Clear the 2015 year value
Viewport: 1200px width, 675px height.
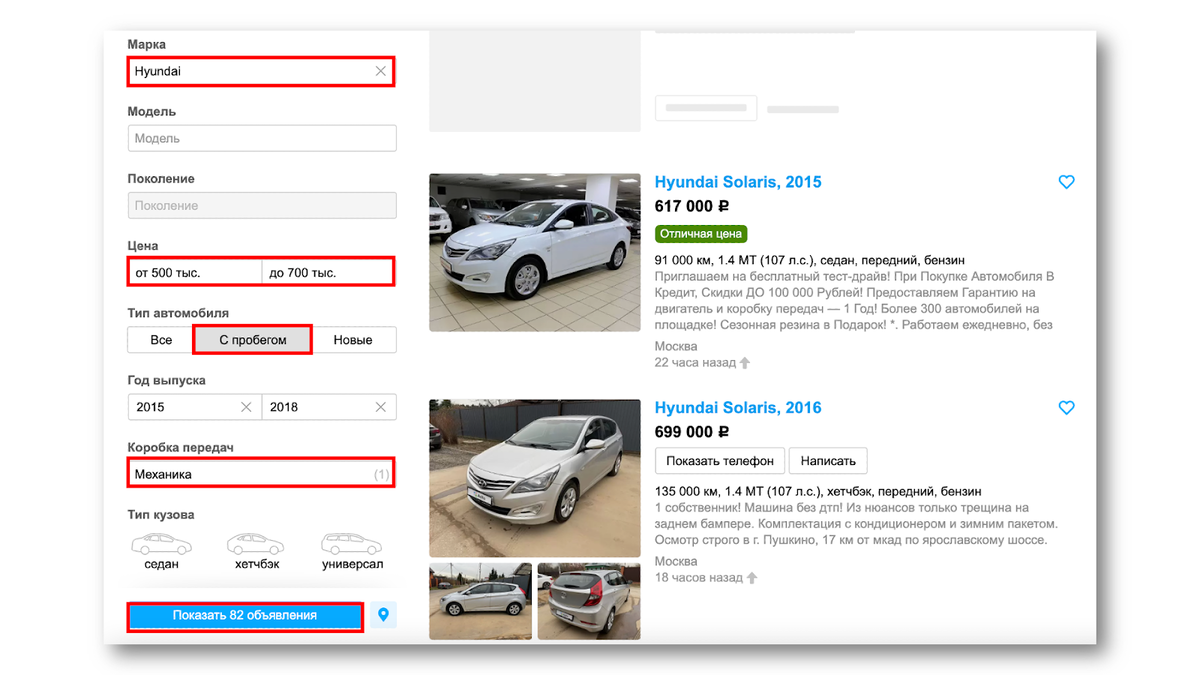(246, 407)
